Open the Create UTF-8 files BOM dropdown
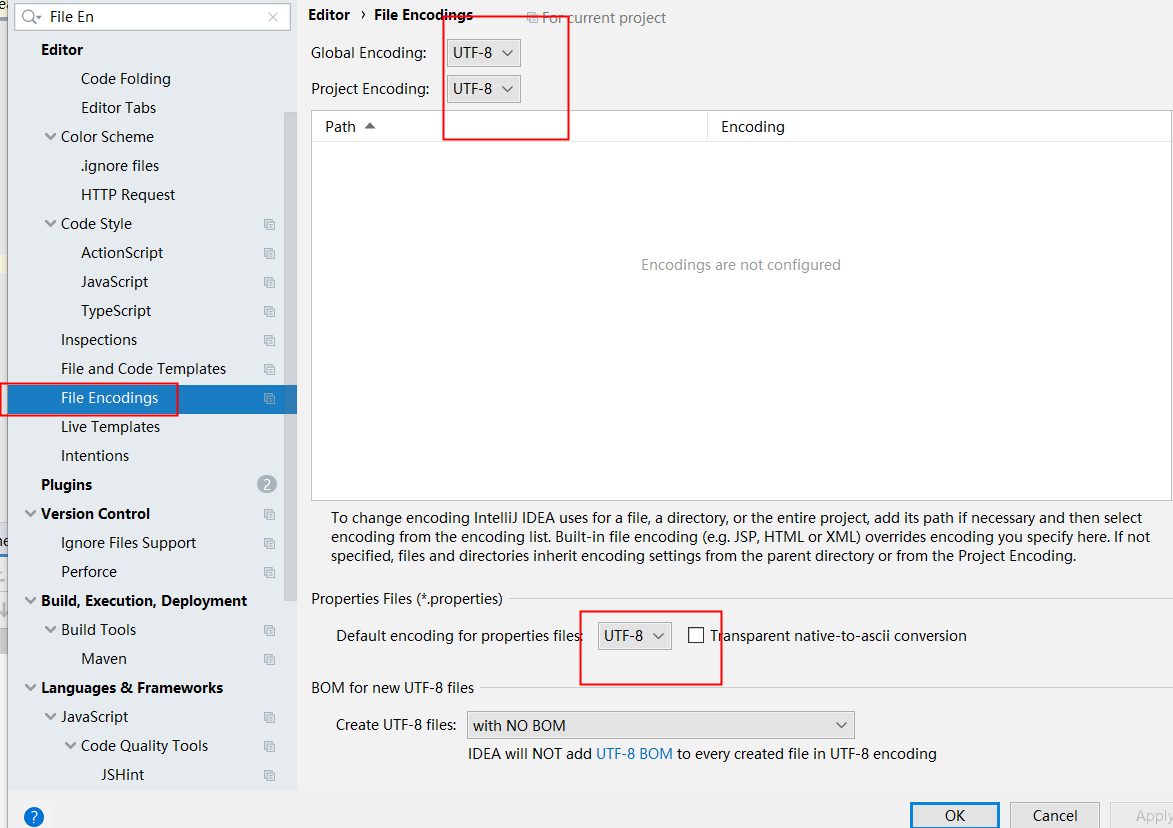The width and height of the screenshot is (1173, 828). click(x=661, y=725)
